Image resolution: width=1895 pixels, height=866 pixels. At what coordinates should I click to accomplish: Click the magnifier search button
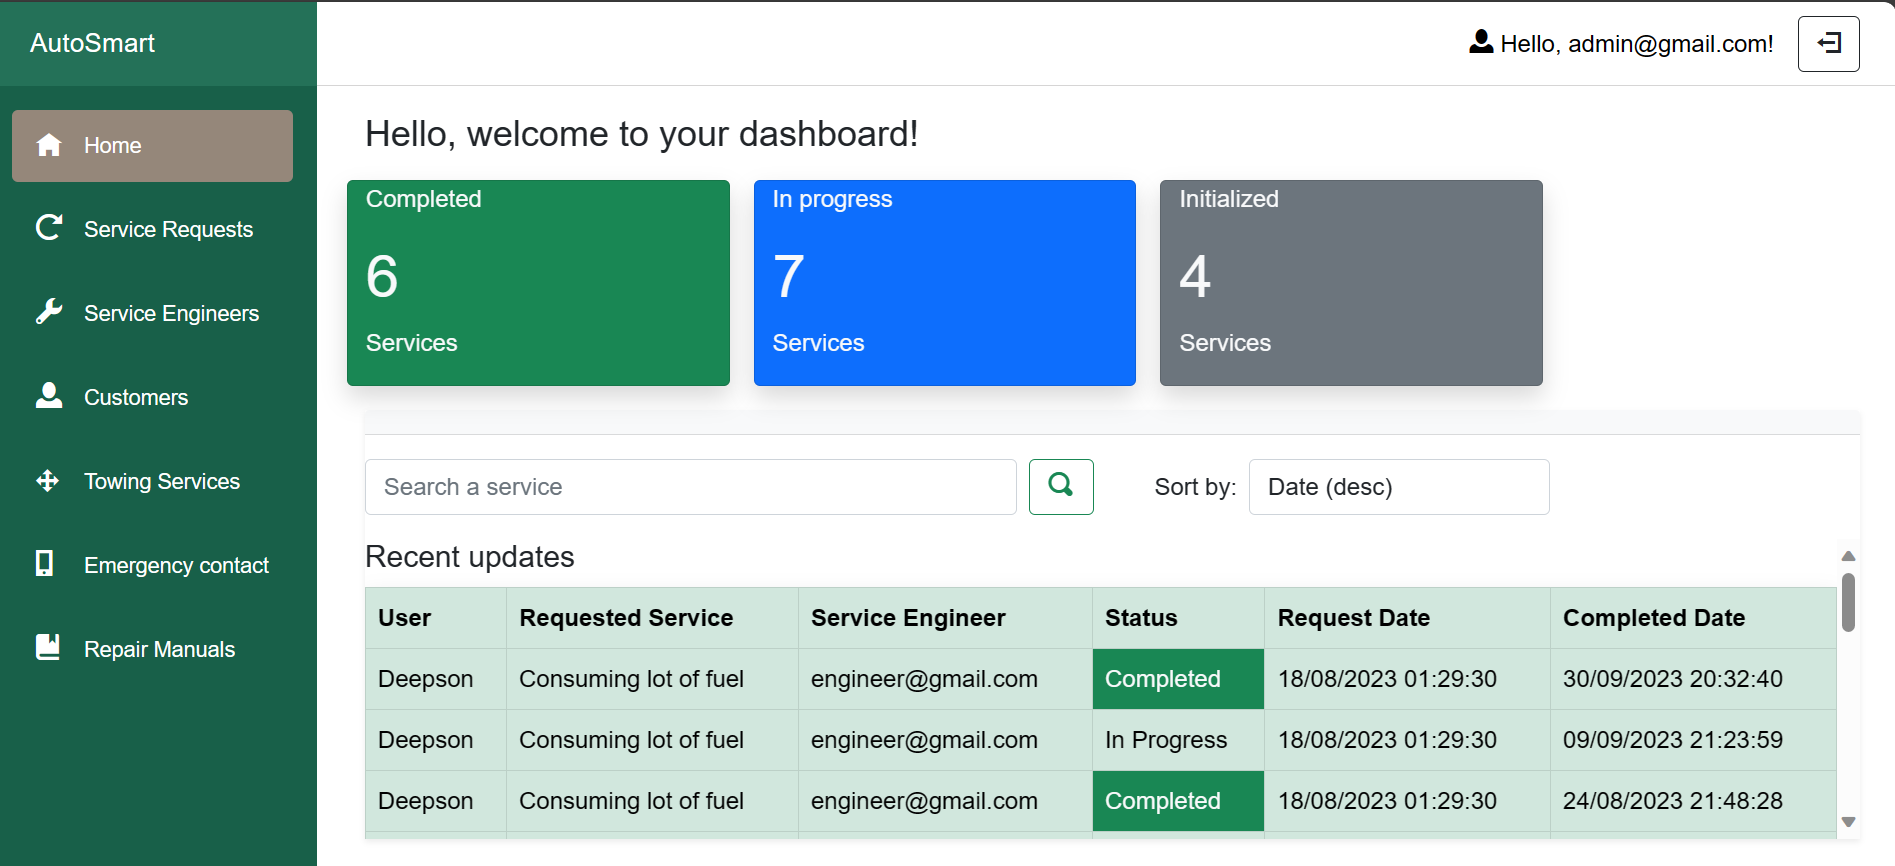pos(1061,487)
